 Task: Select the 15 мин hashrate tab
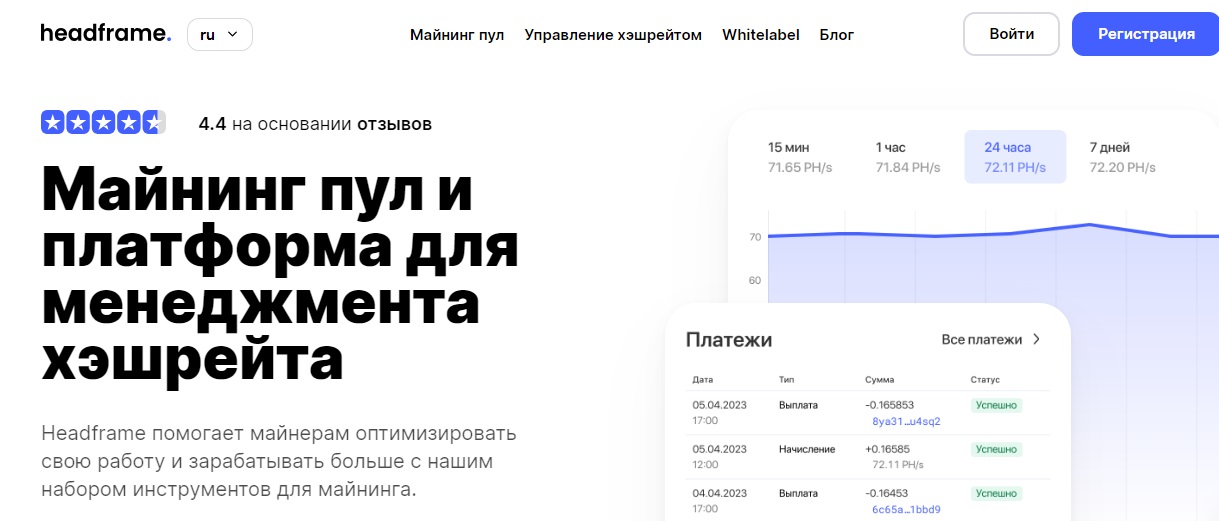coord(802,157)
